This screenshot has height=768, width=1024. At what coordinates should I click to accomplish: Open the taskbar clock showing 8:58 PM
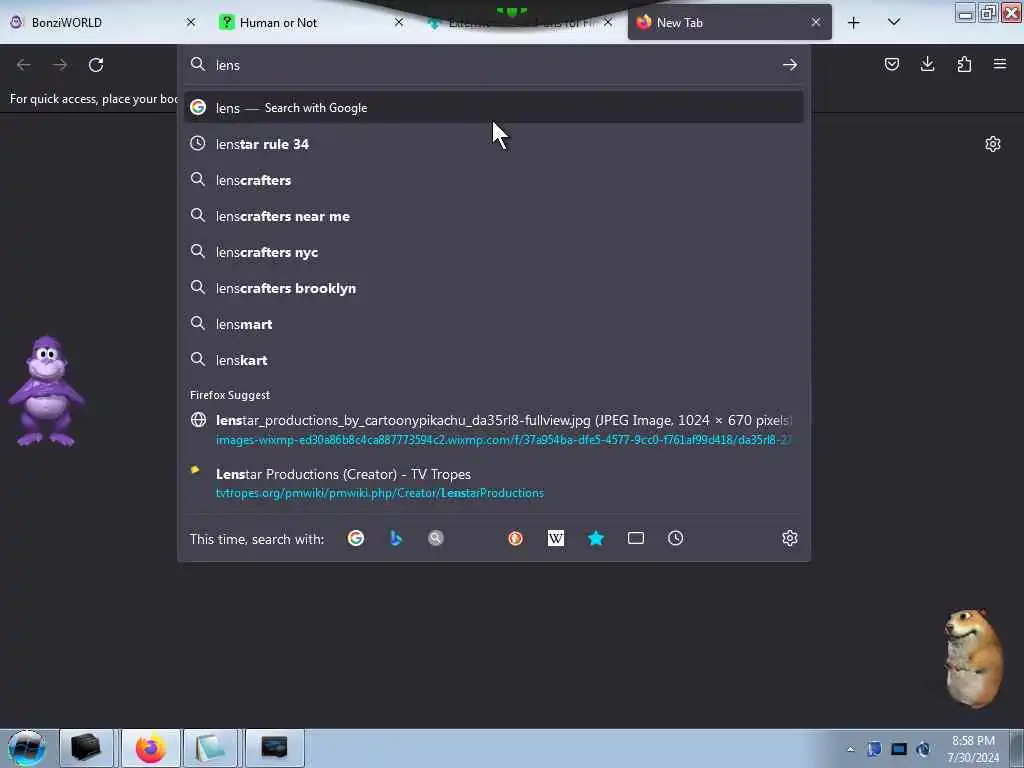pos(973,749)
